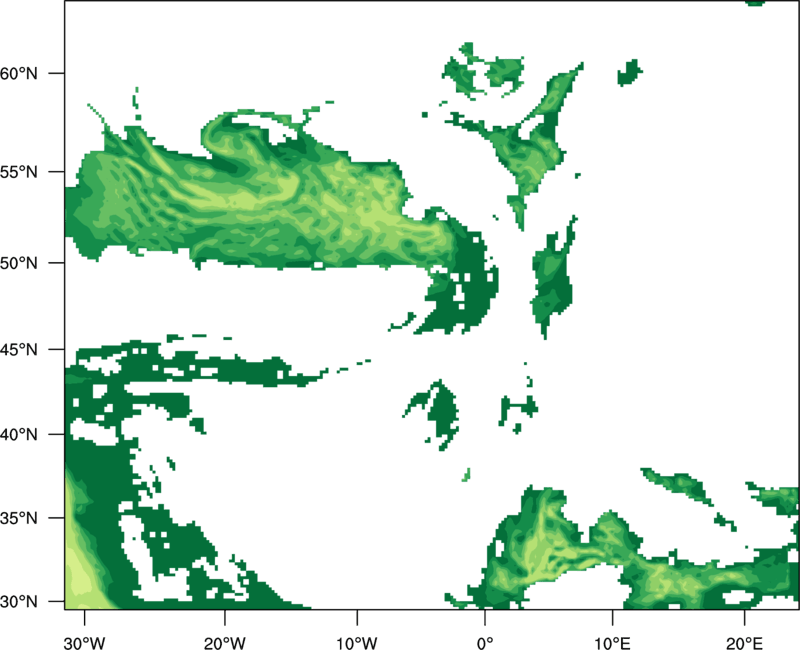Click the 10°W longitude label
800x650 pixels.
point(357,643)
